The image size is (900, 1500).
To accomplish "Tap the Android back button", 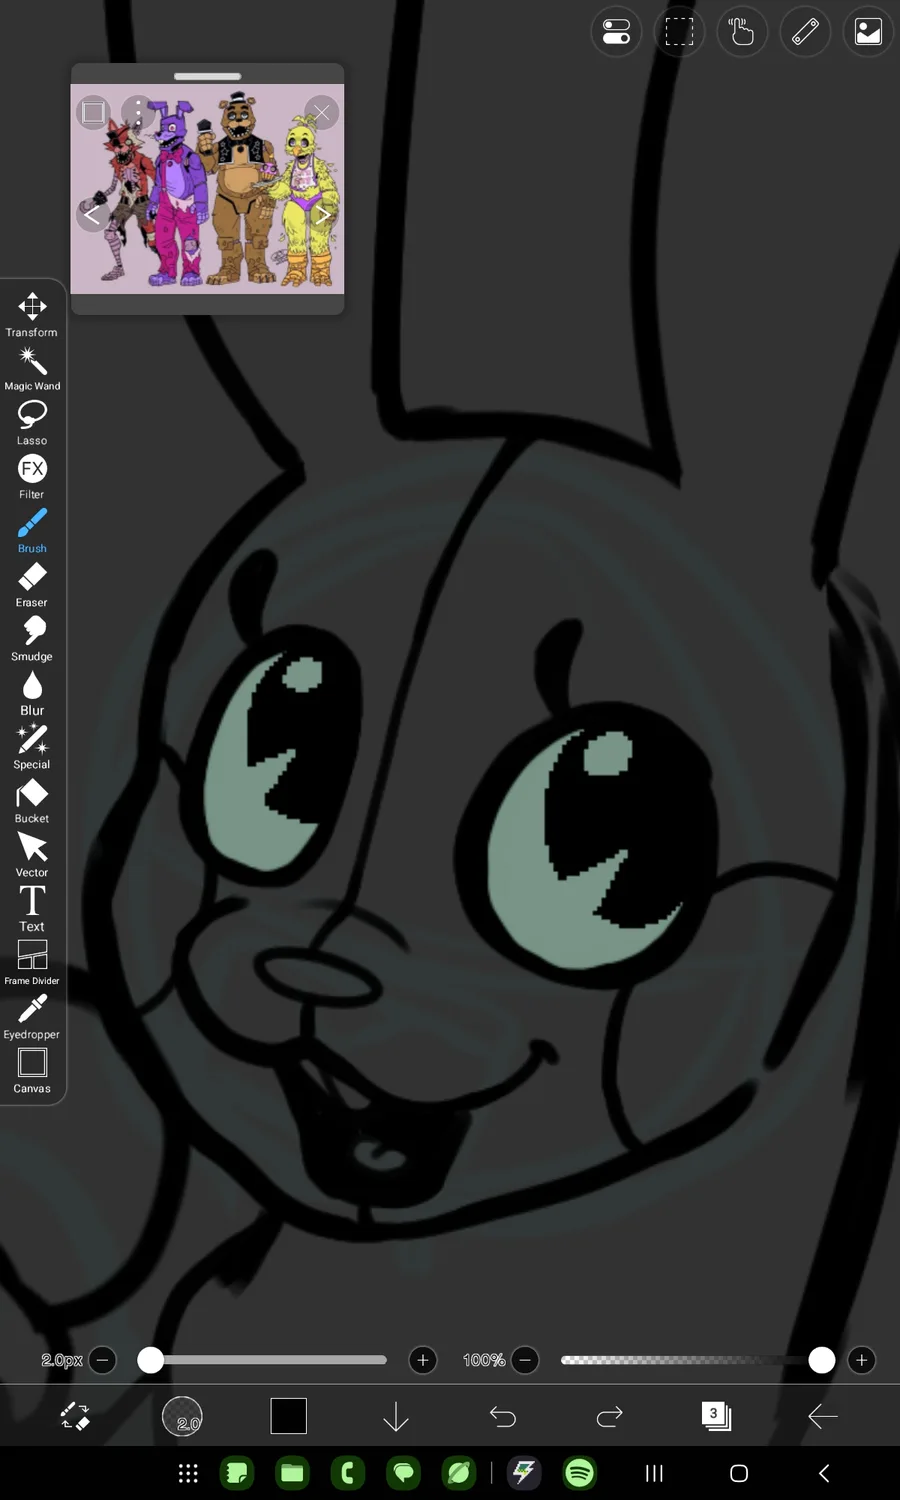I will pos(824,1473).
